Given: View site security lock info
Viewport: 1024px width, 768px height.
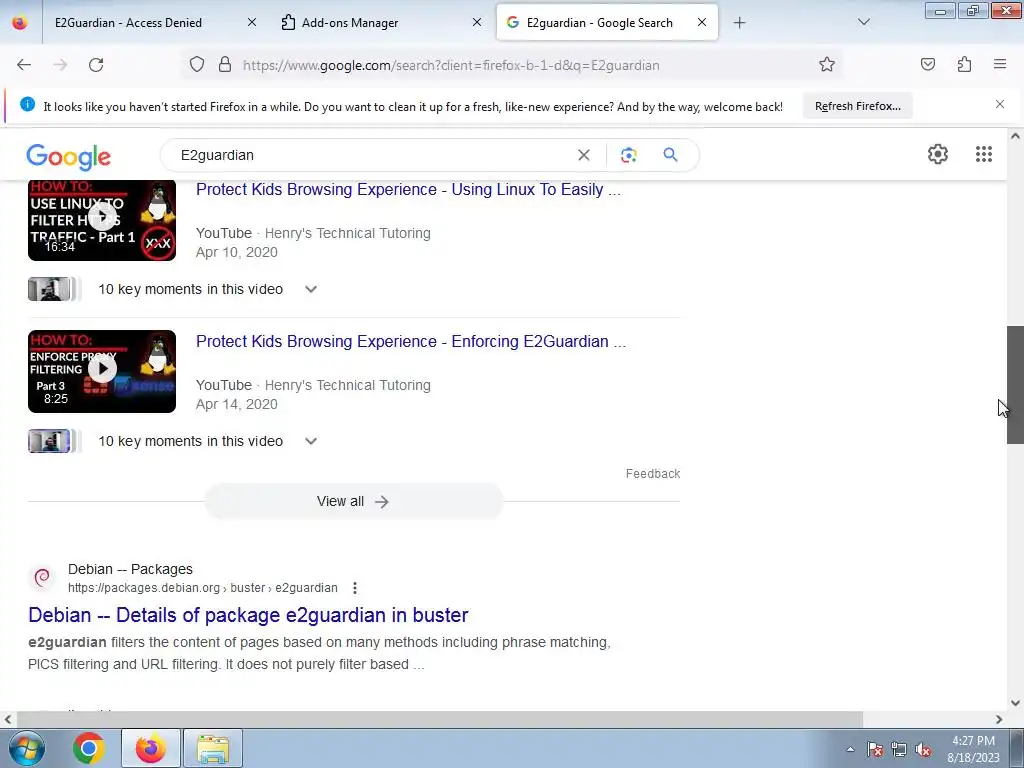Looking at the screenshot, I should coord(225,65).
